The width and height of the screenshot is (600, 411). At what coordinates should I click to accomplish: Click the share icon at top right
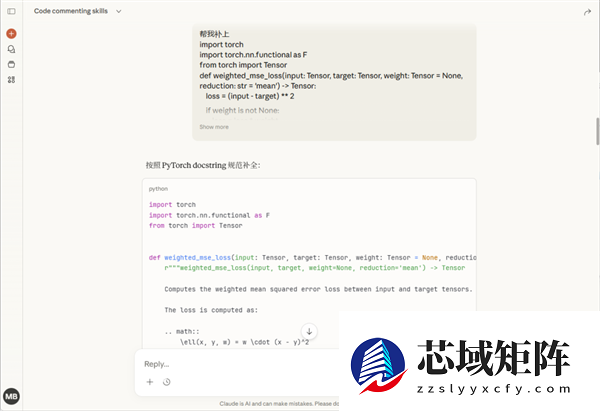click(587, 13)
